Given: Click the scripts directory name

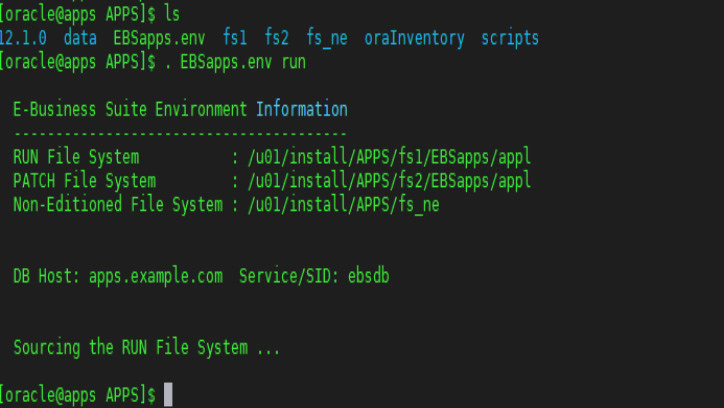Looking at the screenshot, I should (510, 39).
